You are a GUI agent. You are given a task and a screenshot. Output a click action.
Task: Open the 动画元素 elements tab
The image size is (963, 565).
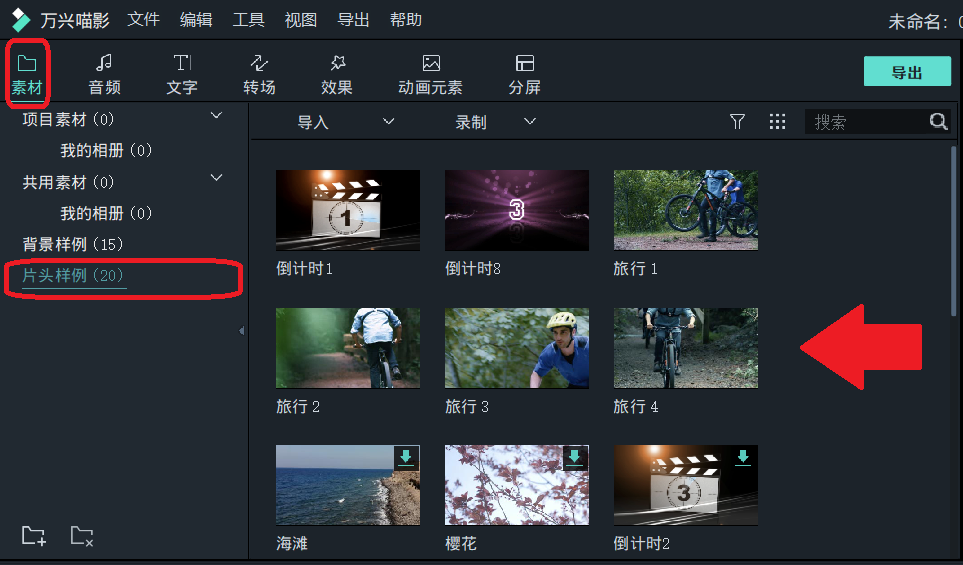pyautogui.click(x=431, y=74)
